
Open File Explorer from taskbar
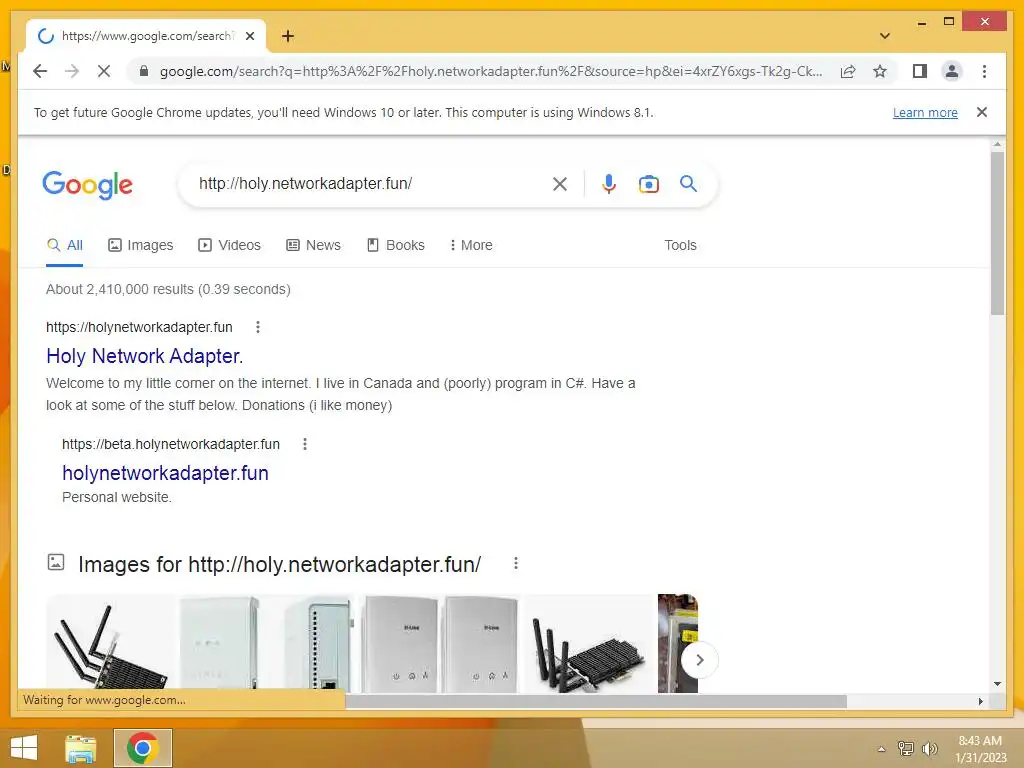(81, 748)
